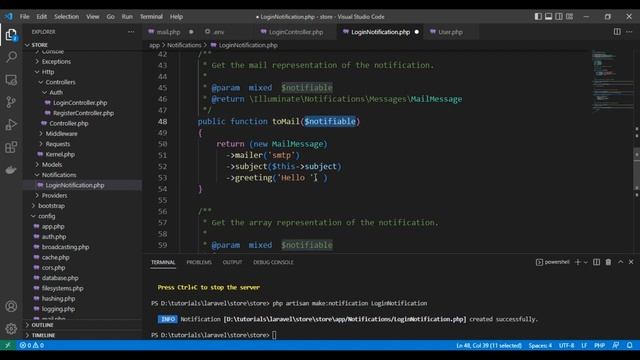This screenshot has height=360, width=640.
Task: Switch to mail.php editor tab
Action: (x=169, y=32)
